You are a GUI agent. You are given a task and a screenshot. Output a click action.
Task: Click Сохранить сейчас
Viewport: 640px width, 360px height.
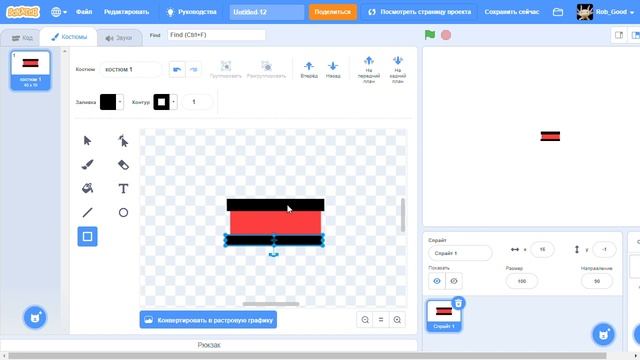point(512,12)
